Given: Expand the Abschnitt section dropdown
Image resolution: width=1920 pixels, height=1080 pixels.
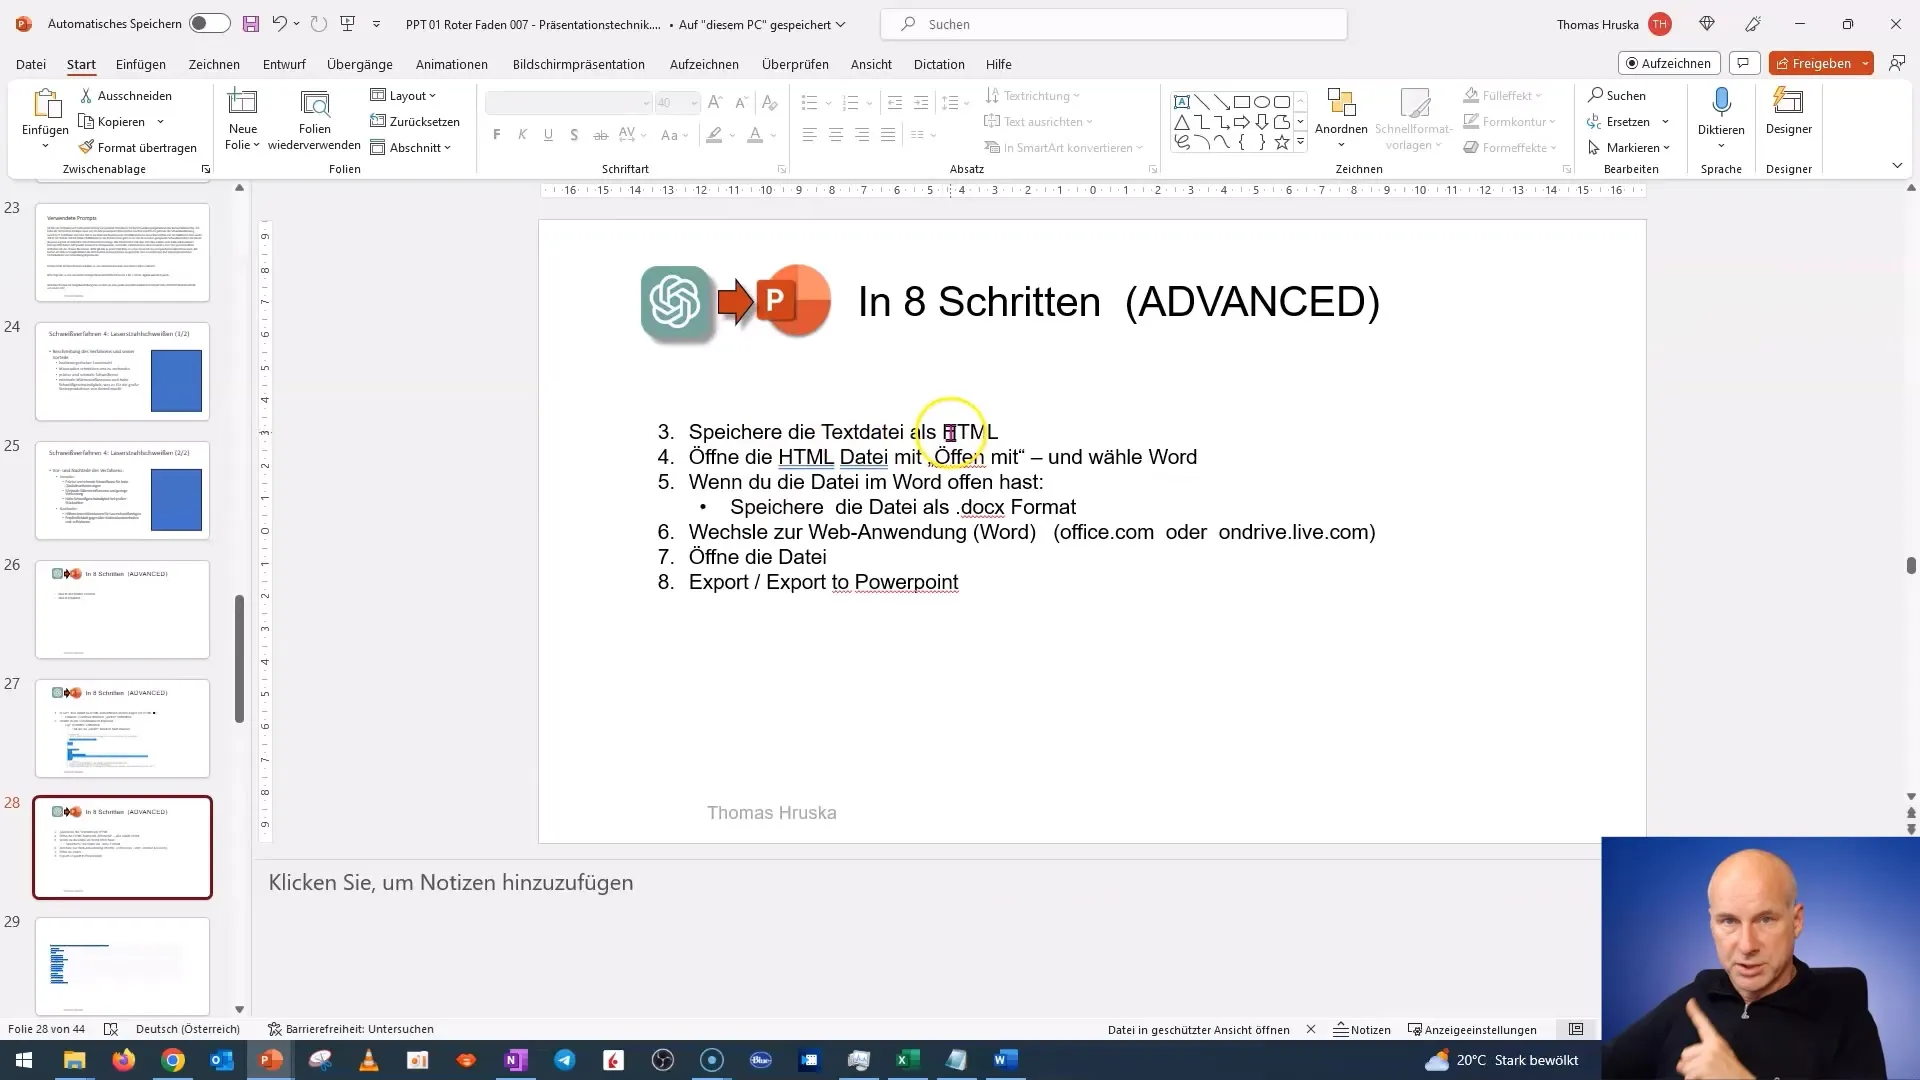Looking at the screenshot, I should coord(446,146).
